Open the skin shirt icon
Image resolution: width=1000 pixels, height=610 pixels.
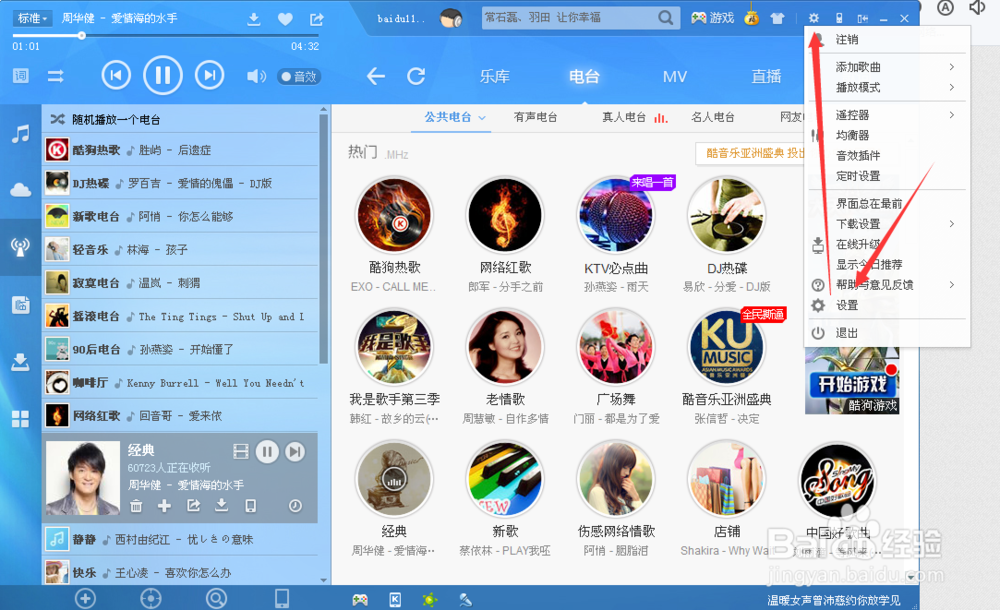tap(777, 19)
